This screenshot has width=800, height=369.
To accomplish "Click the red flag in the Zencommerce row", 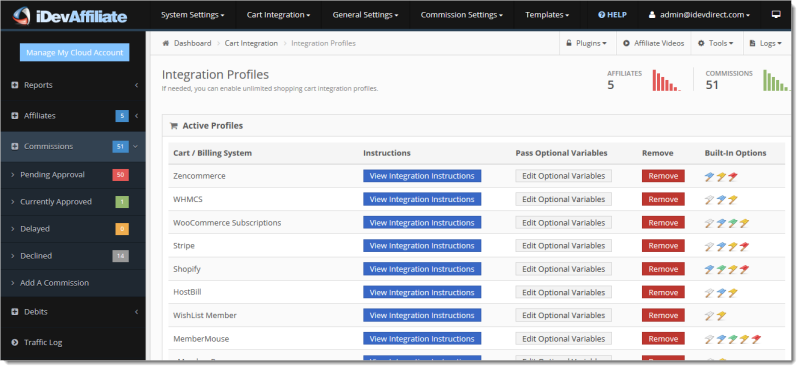I will pyautogui.click(x=733, y=177).
